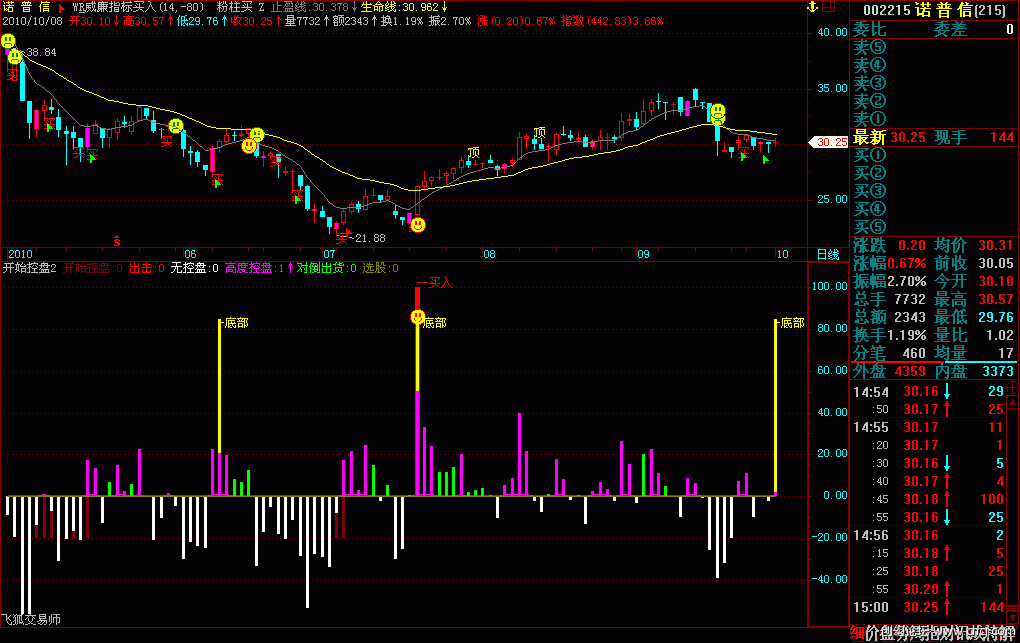Click the 粉柱买 indicator label
Viewport: 1020px width, 643px height.
[234, 7]
